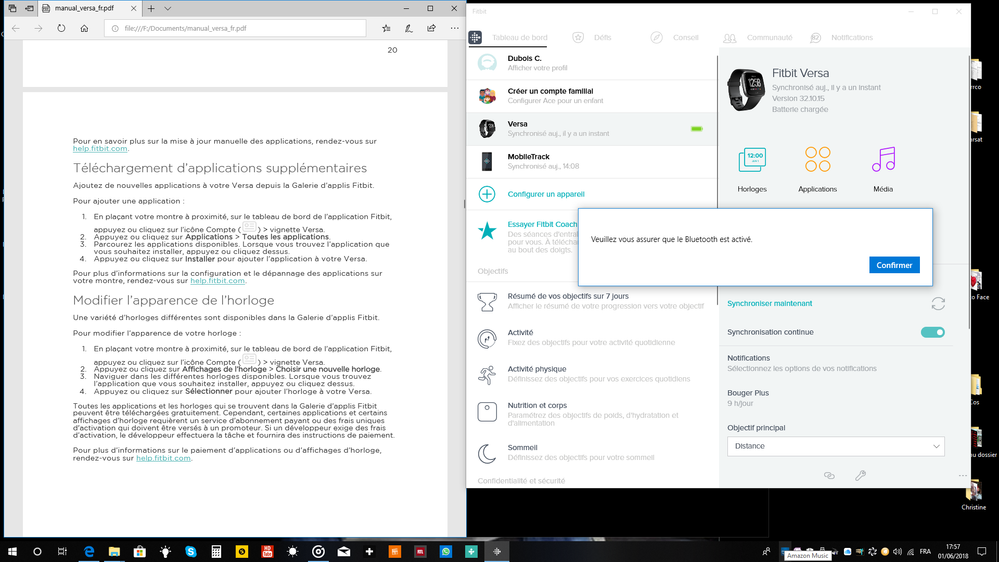This screenshot has height=562, width=999.
Task: Open the Mail app from taskbar
Action: pyautogui.click(x=343, y=552)
